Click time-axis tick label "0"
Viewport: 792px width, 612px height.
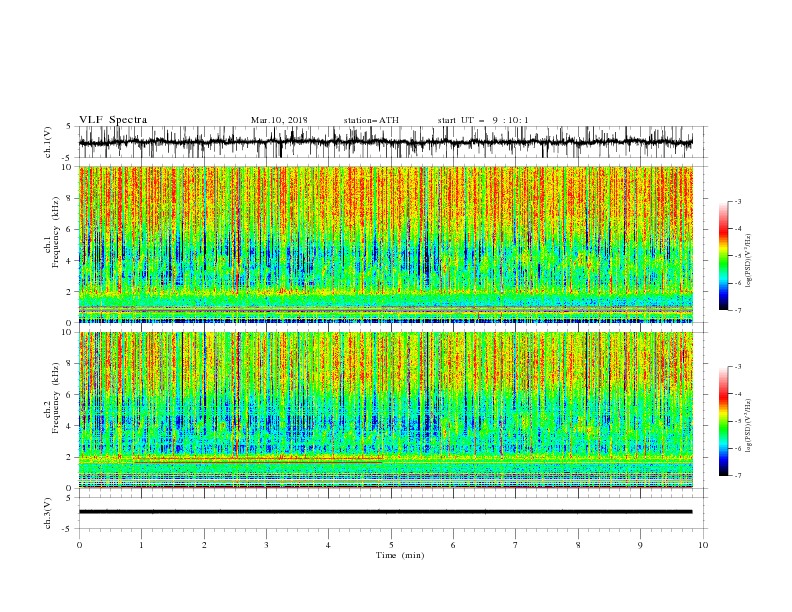(79, 545)
